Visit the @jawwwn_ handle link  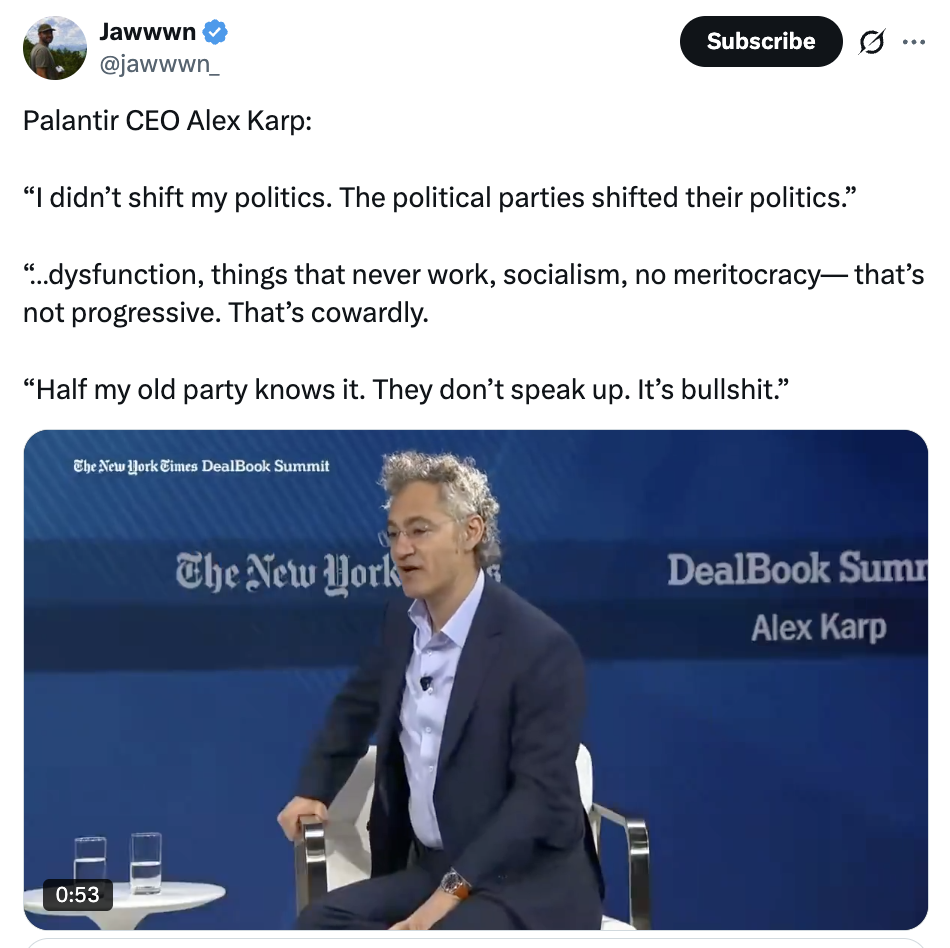point(159,64)
